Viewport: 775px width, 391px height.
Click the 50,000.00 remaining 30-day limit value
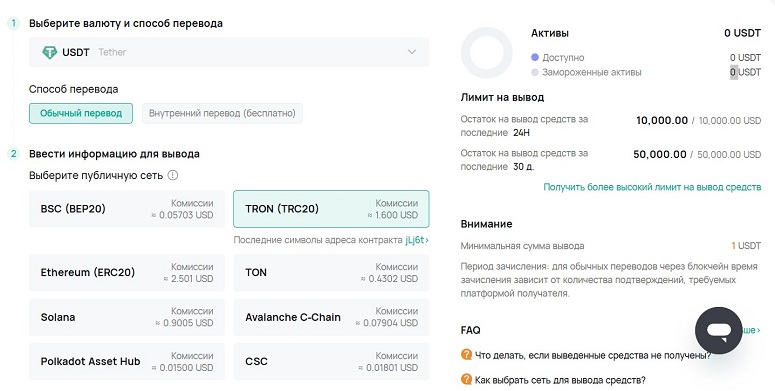[x=660, y=154]
